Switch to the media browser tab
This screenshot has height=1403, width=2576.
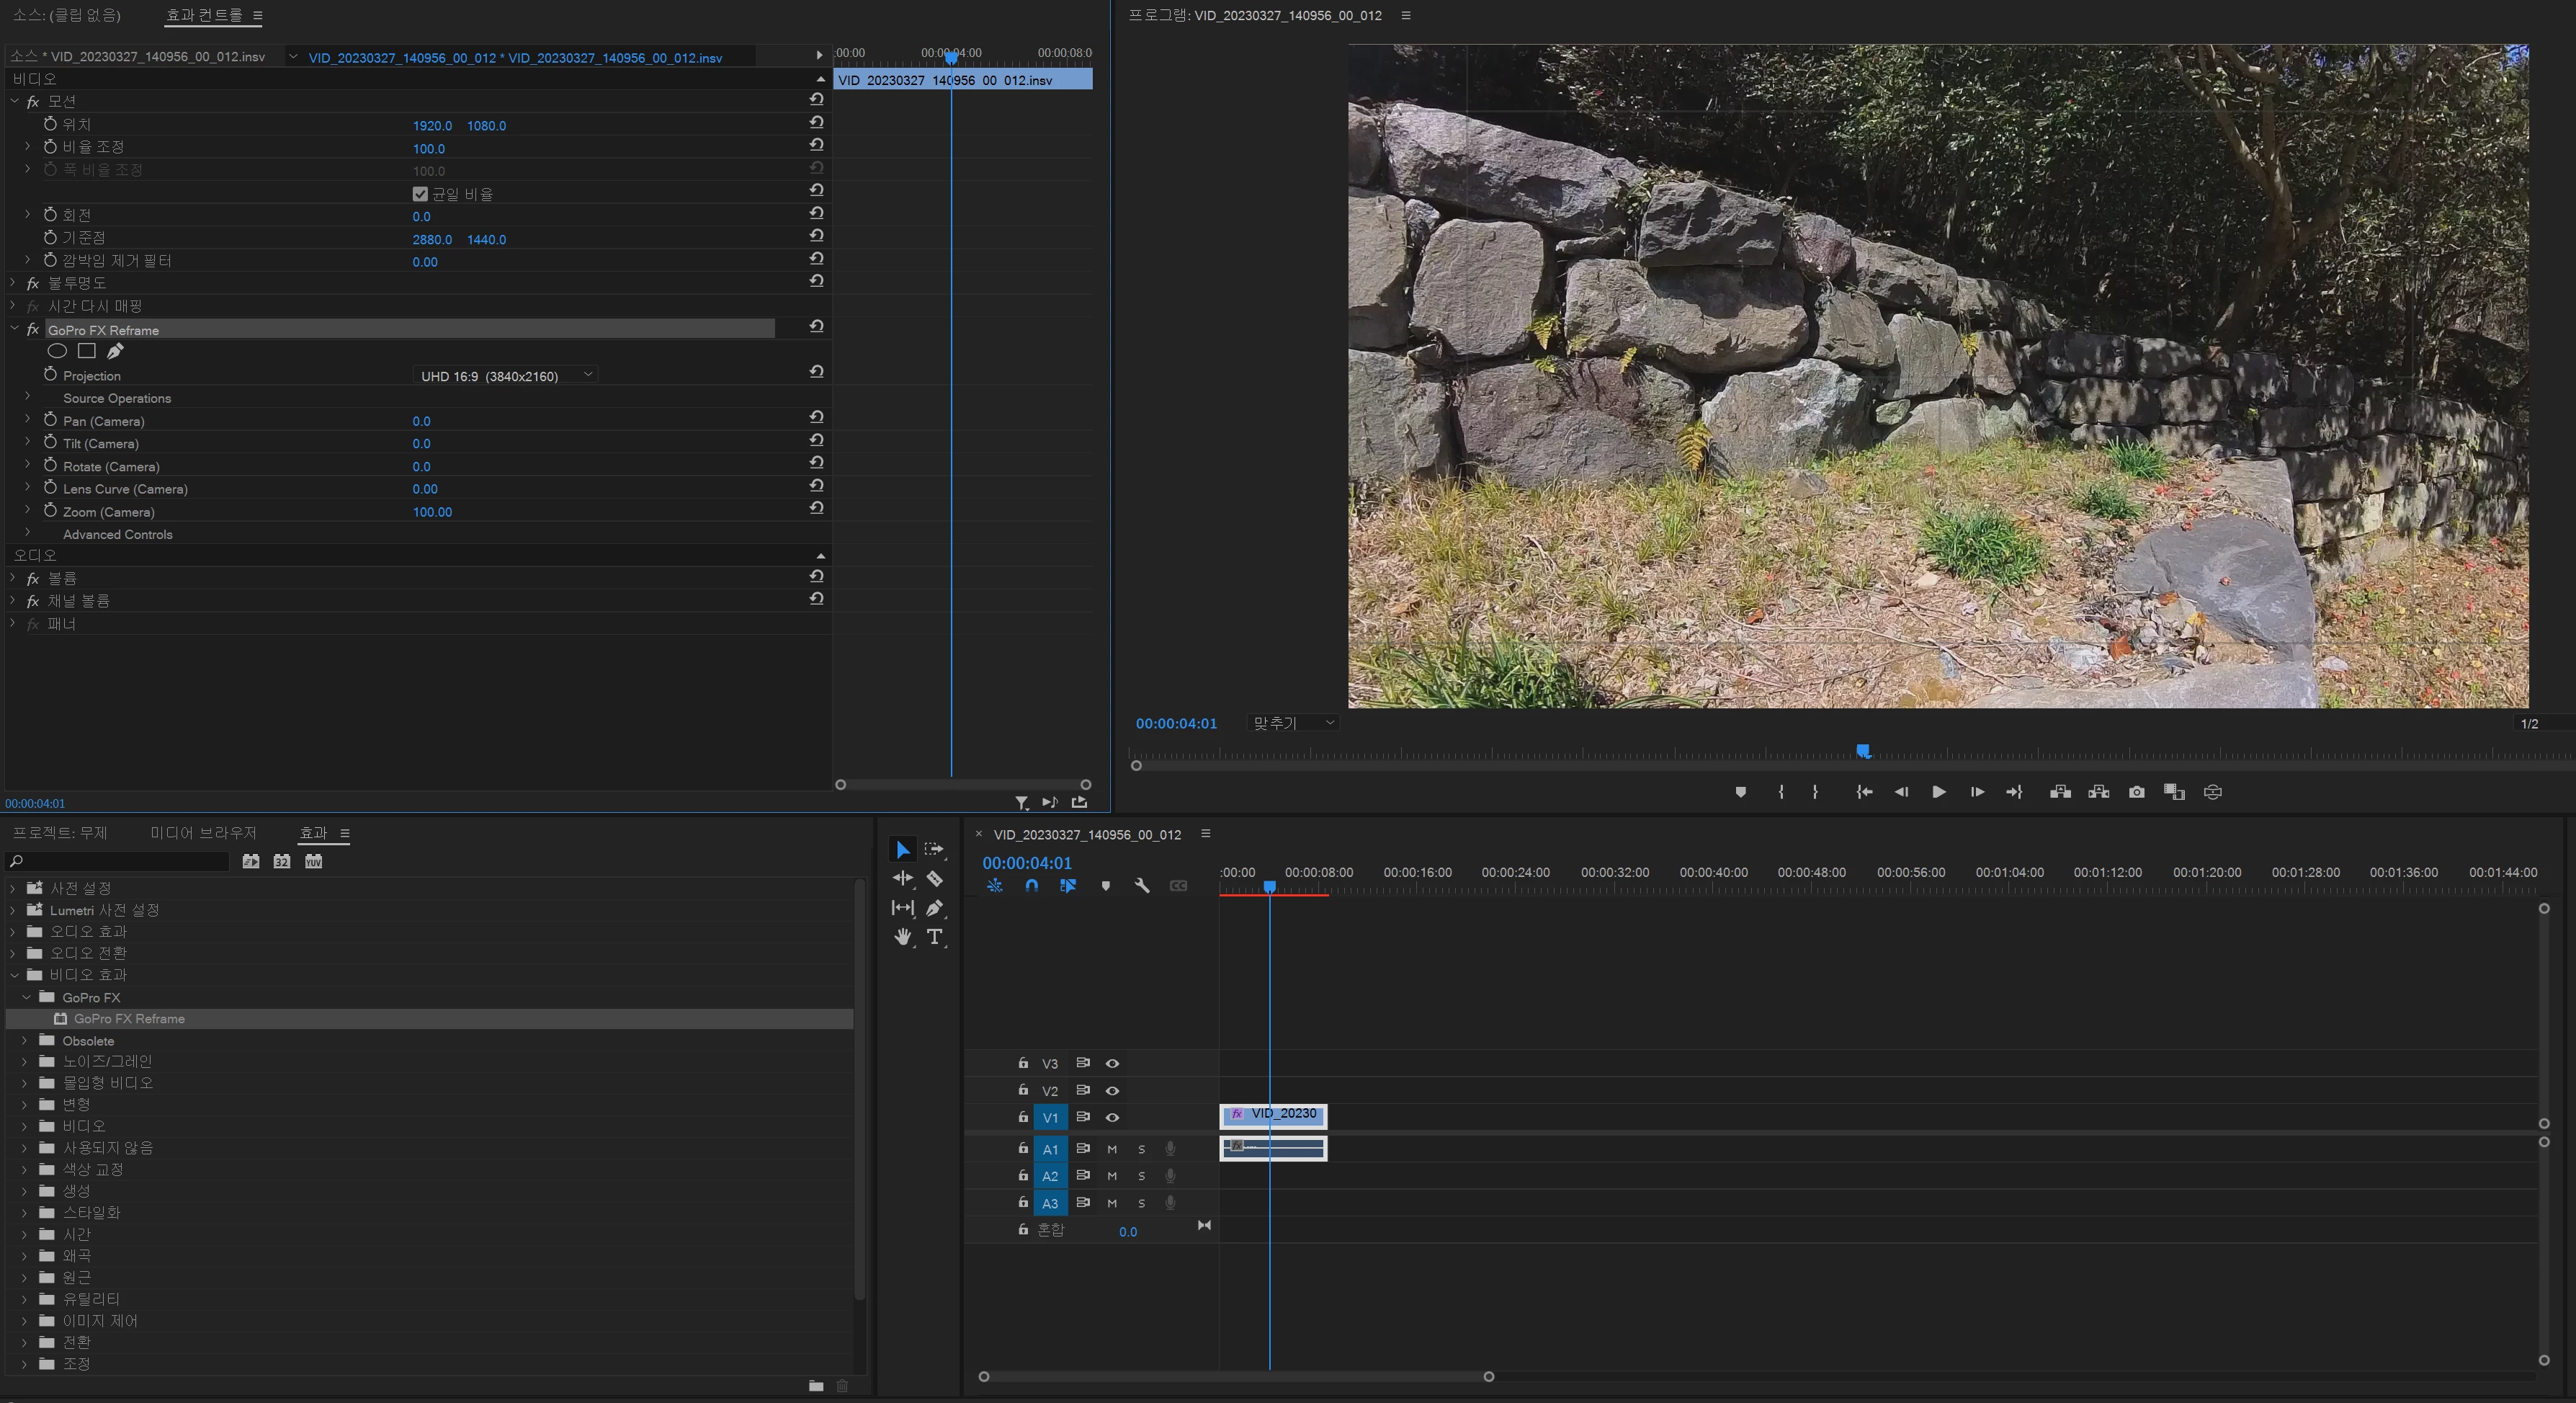click(x=203, y=833)
